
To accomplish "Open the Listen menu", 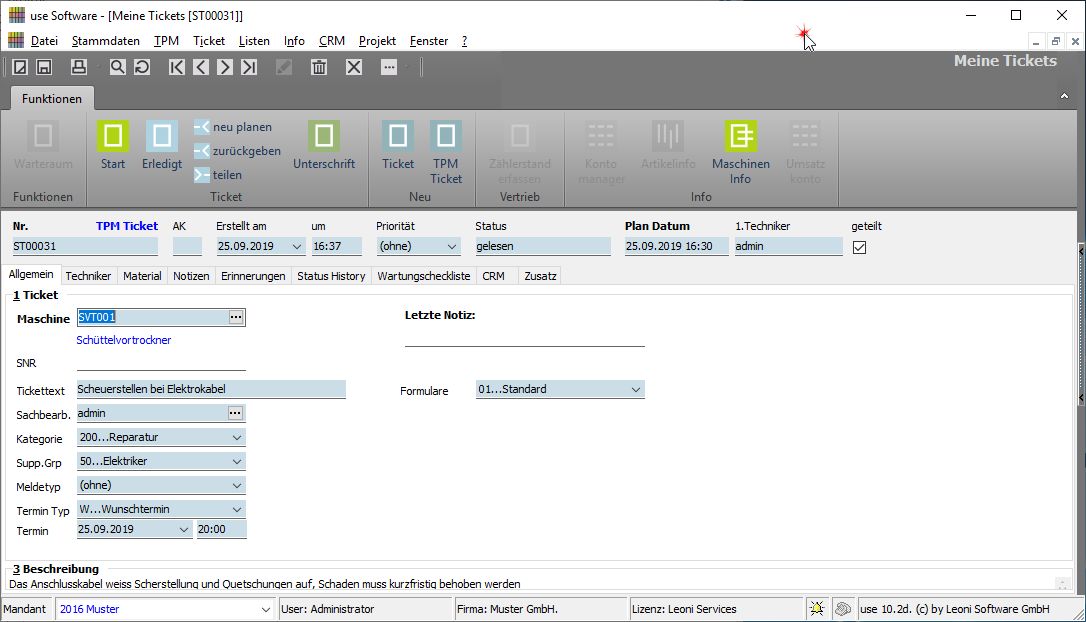I will [254, 41].
